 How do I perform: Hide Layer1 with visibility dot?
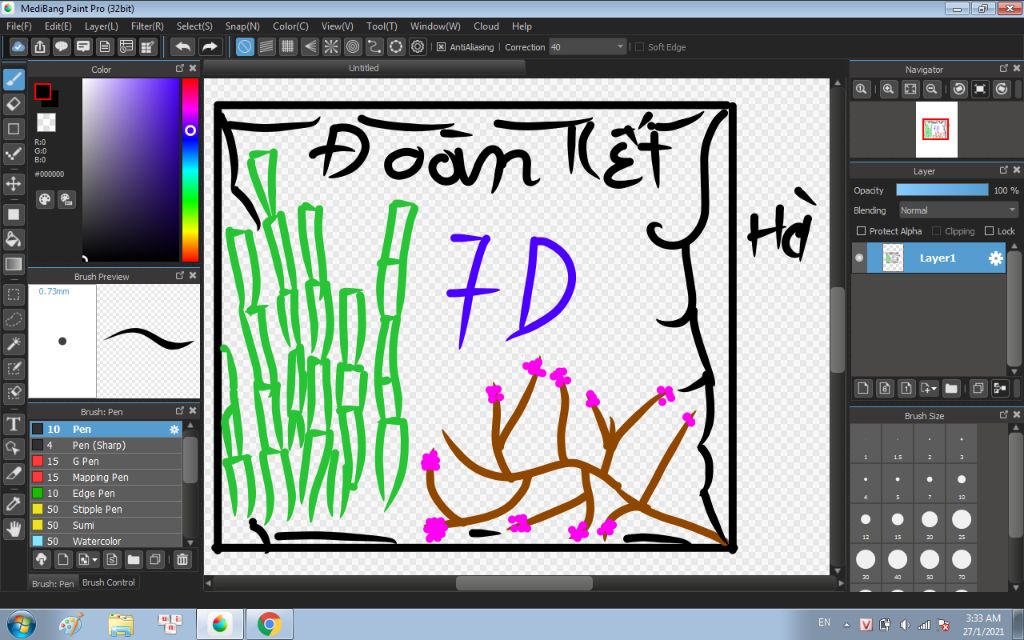coord(859,258)
